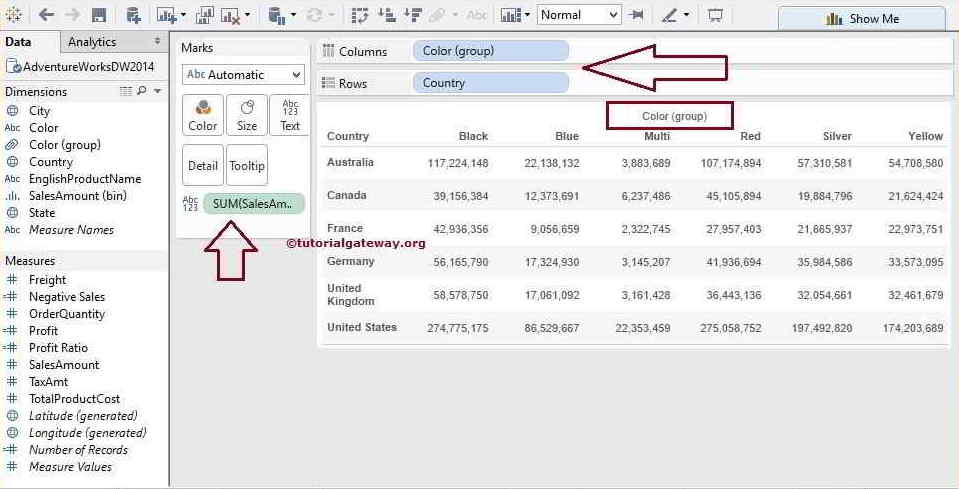The image size is (959, 489).
Task: Click the Swap rows and columns icon
Action: (360, 15)
